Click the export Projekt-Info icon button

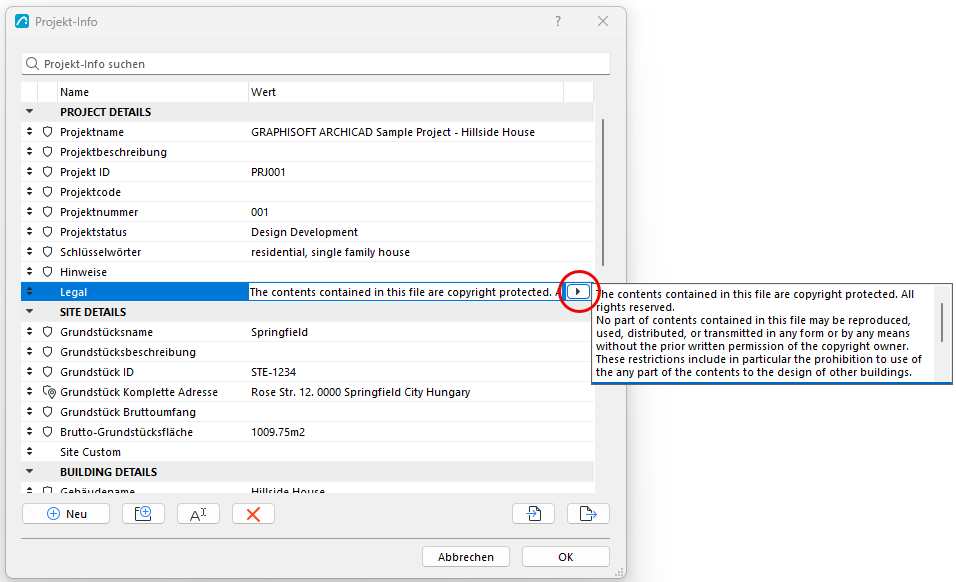tap(588, 514)
